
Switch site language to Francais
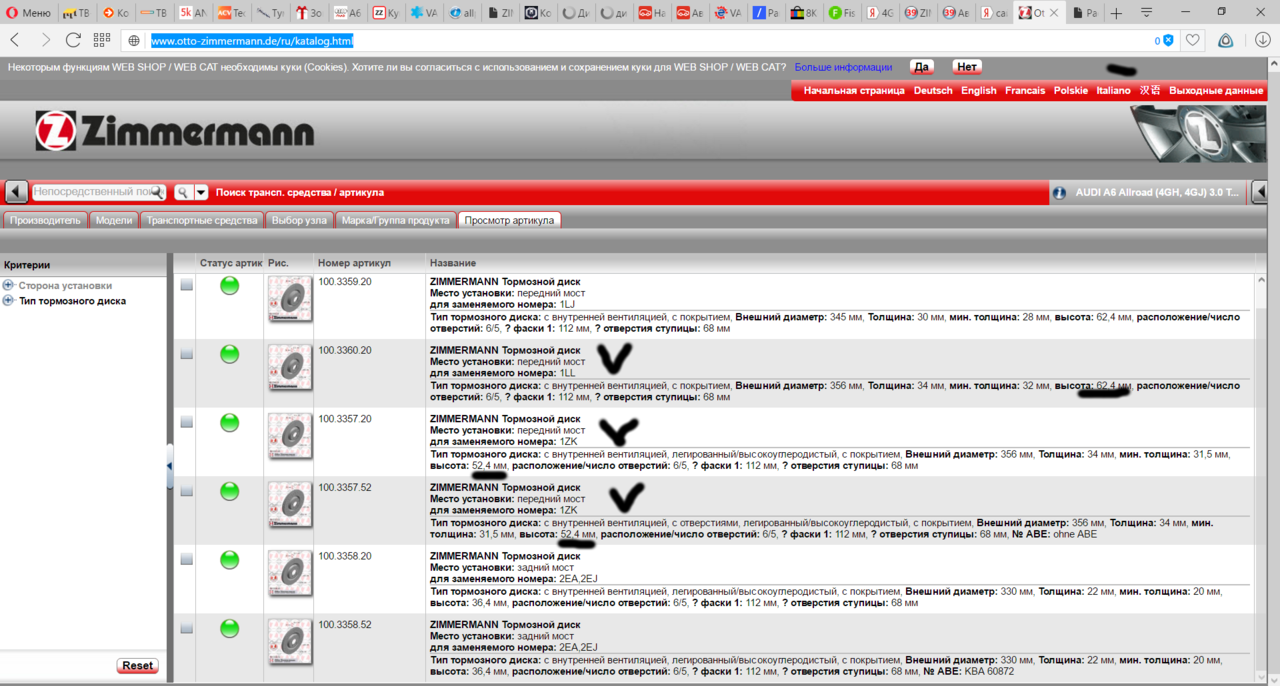point(1025,90)
